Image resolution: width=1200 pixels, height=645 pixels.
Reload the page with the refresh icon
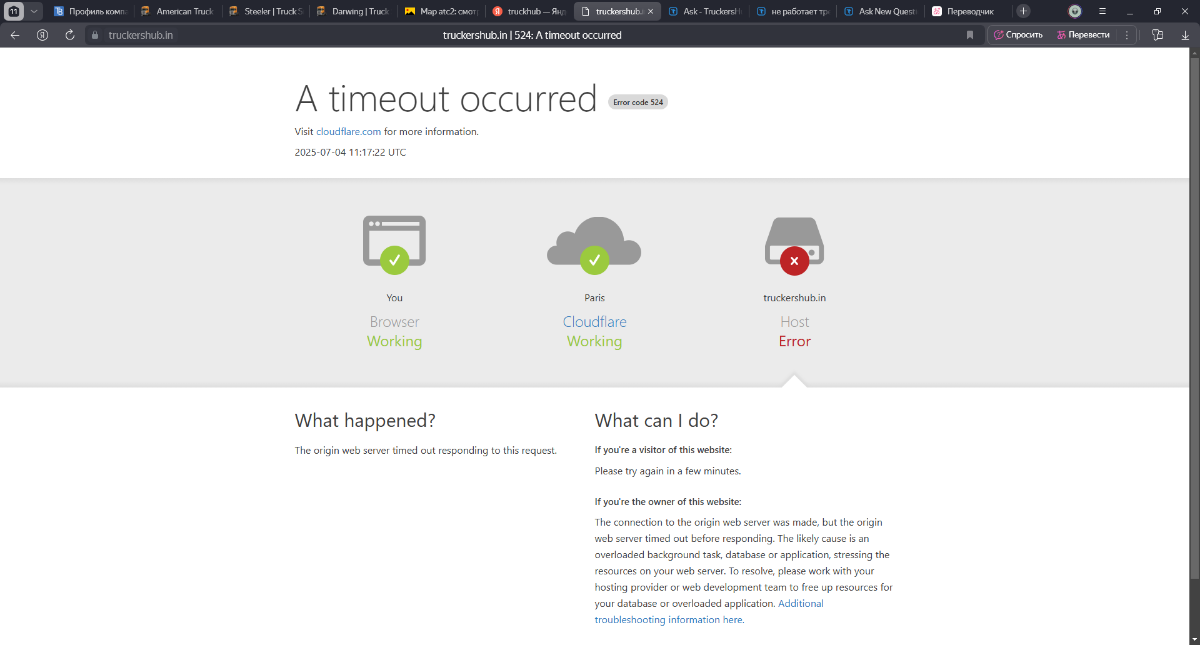(70, 35)
